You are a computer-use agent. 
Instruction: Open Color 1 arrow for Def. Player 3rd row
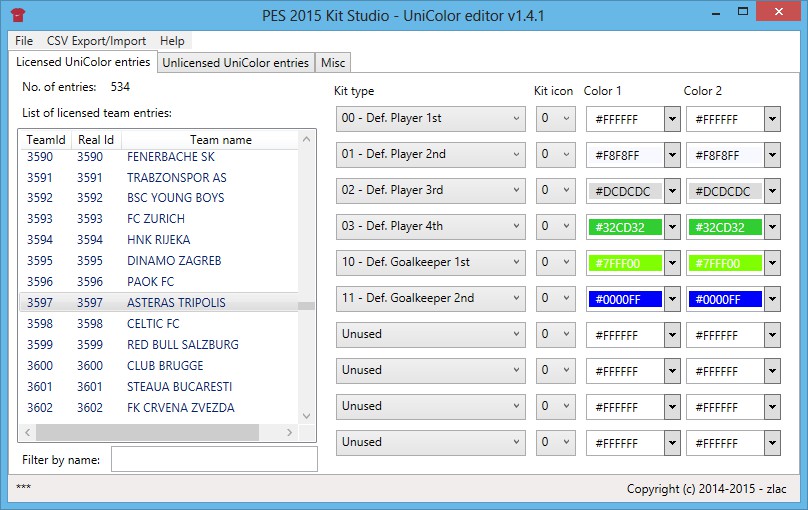pyautogui.click(x=672, y=192)
